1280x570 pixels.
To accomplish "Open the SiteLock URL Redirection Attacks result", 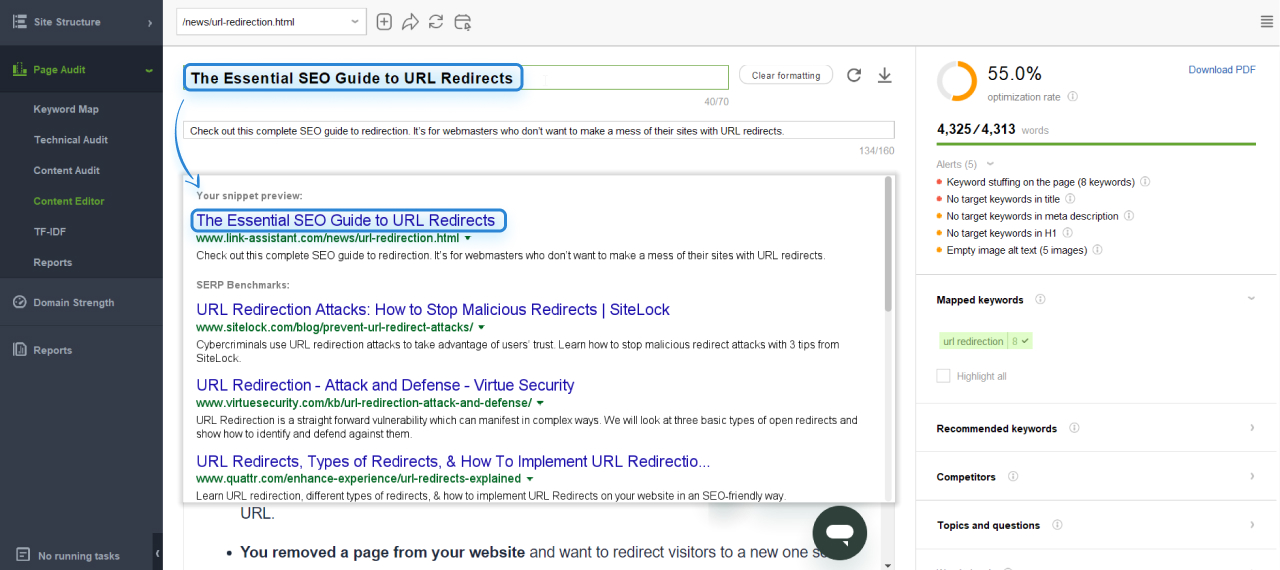I will point(433,309).
